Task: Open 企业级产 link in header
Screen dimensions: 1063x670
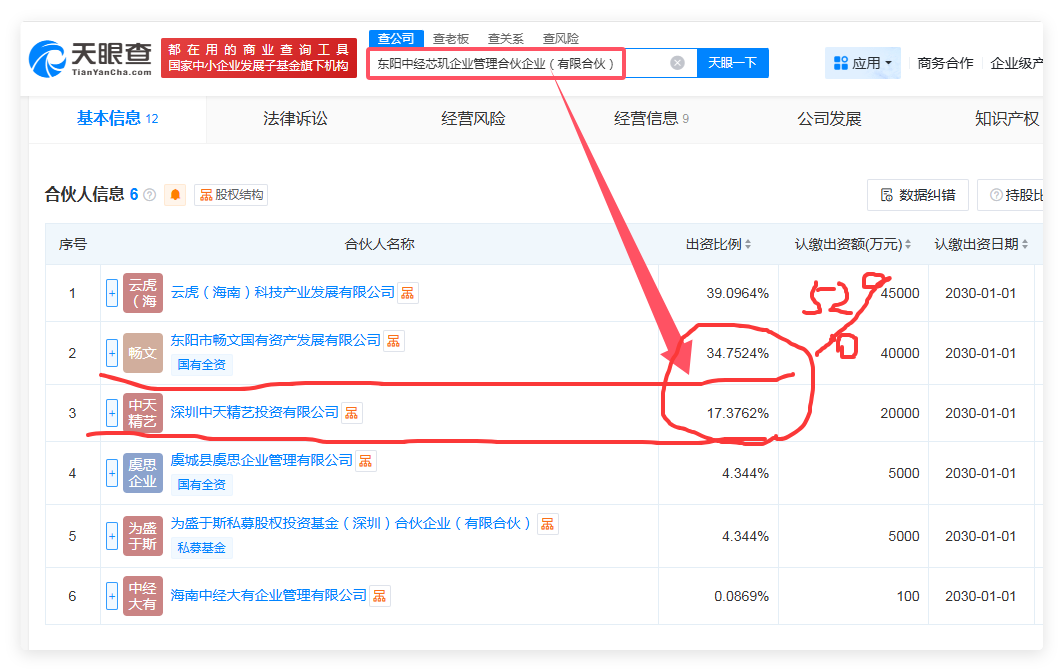Action: coord(1016,63)
